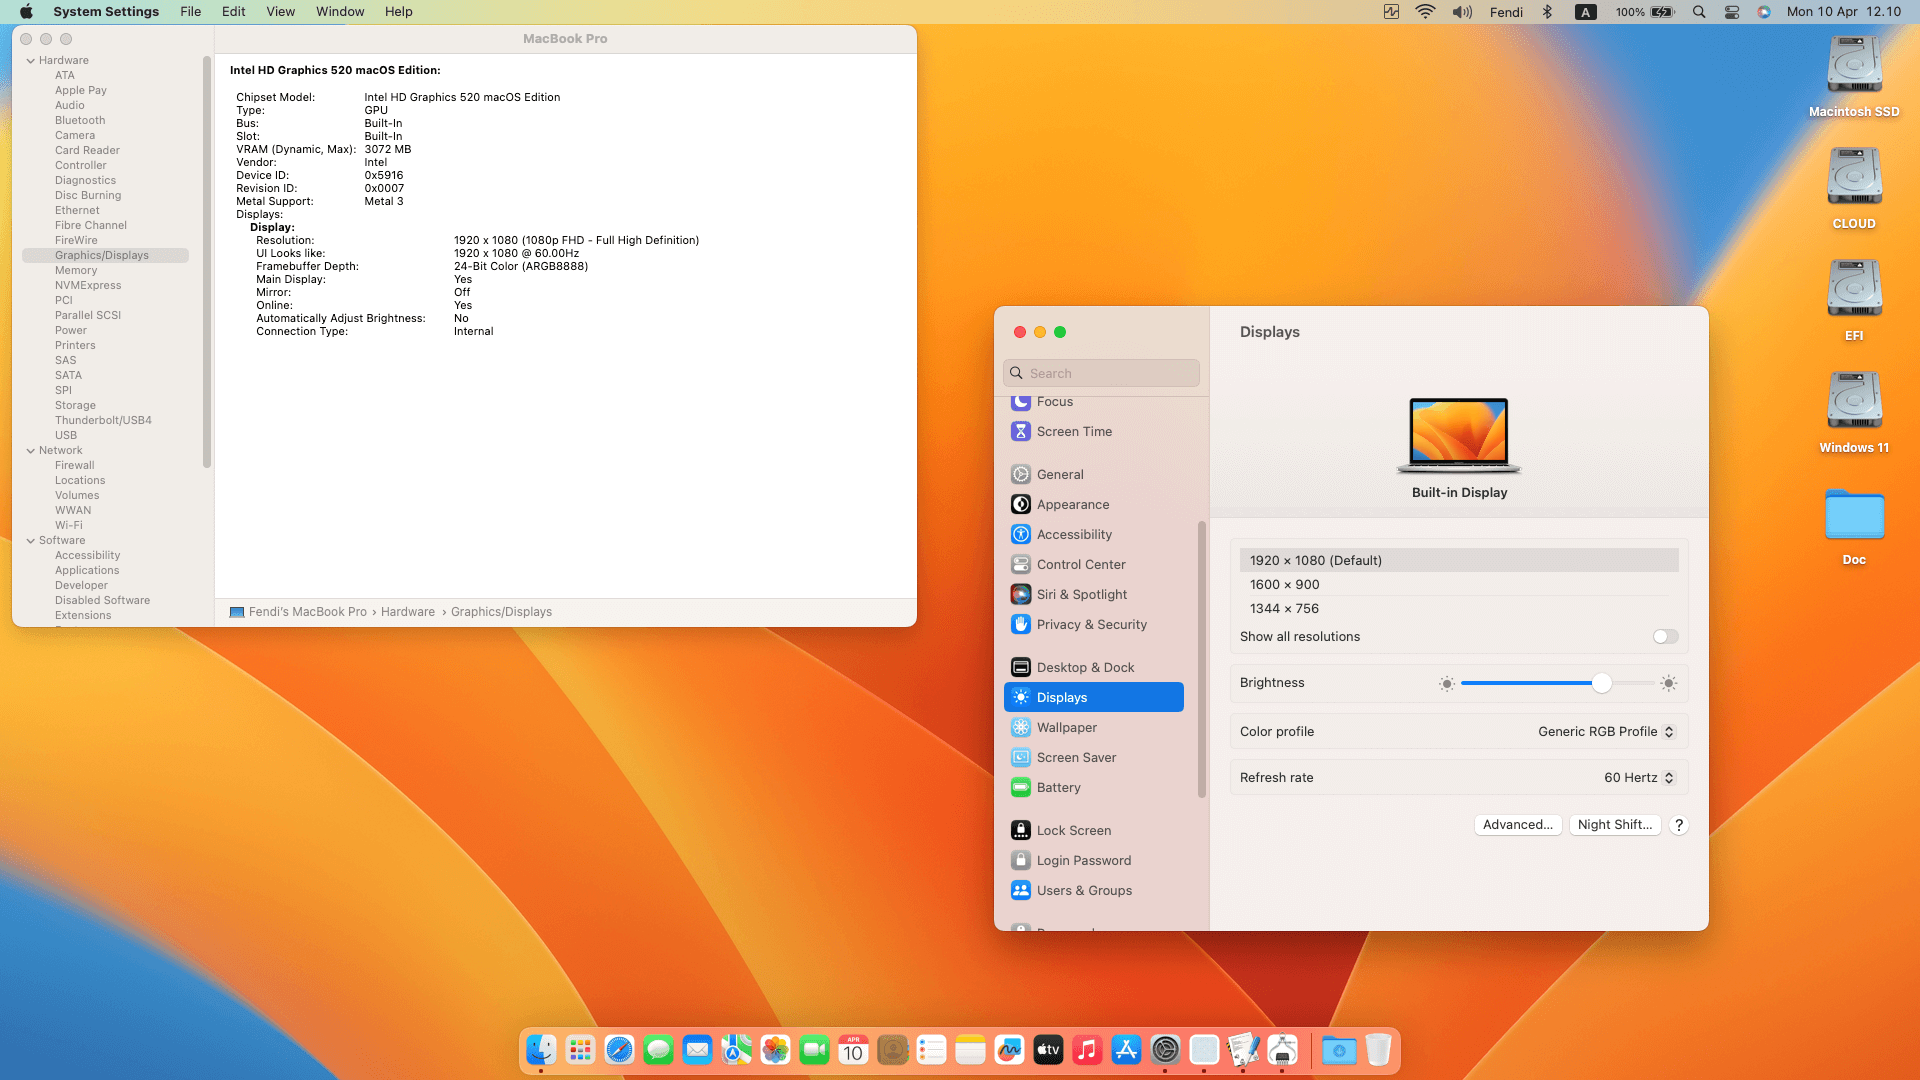Open Screen Time in sidebar

pos(1093,432)
